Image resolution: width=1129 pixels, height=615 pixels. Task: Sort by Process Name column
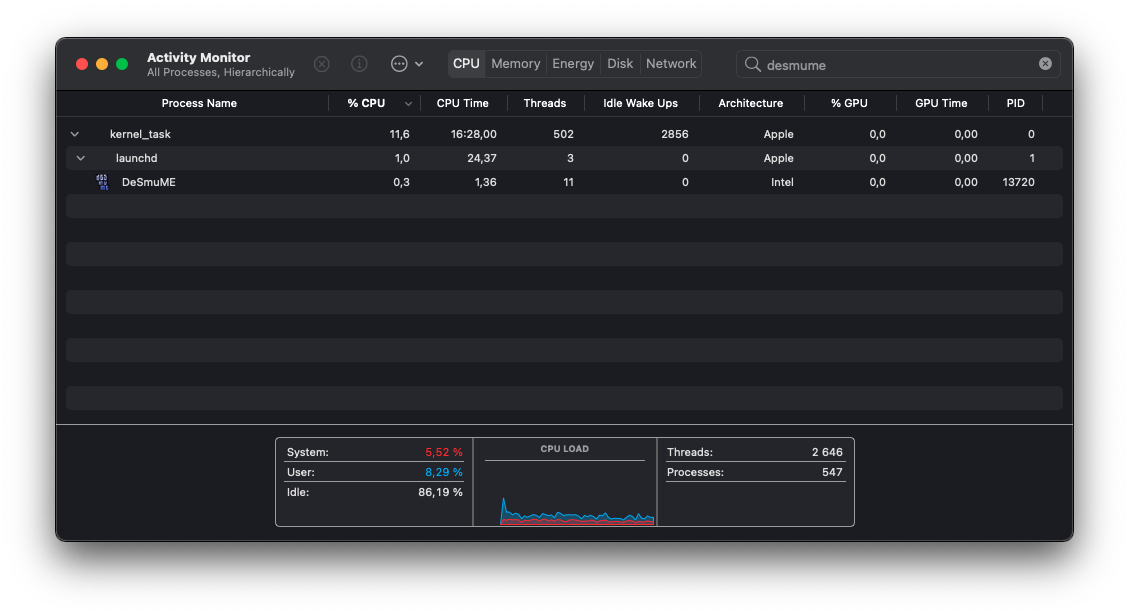[199, 104]
